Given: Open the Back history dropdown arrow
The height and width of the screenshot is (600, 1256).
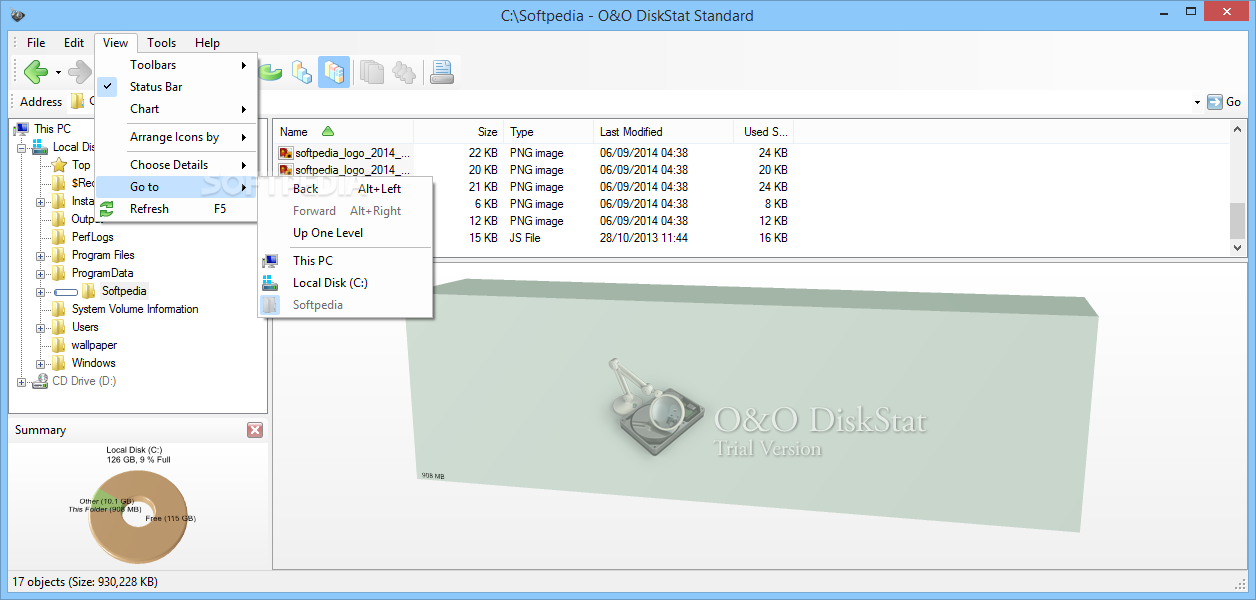Looking at the screenshot, I should click(58, 72).
